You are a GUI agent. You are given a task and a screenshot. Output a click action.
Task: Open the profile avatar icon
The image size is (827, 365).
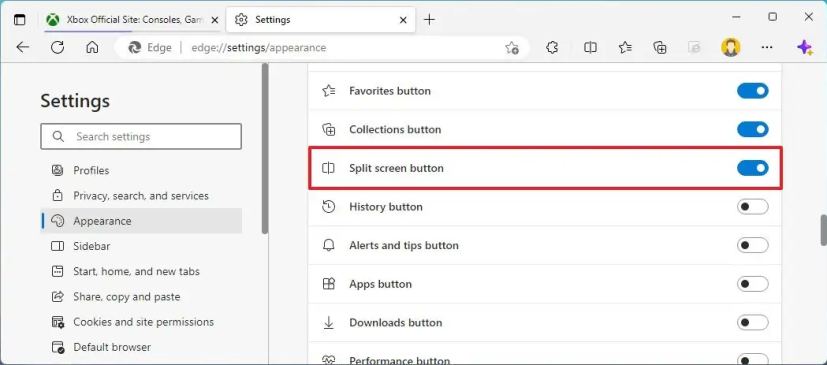tap(730, 47)
